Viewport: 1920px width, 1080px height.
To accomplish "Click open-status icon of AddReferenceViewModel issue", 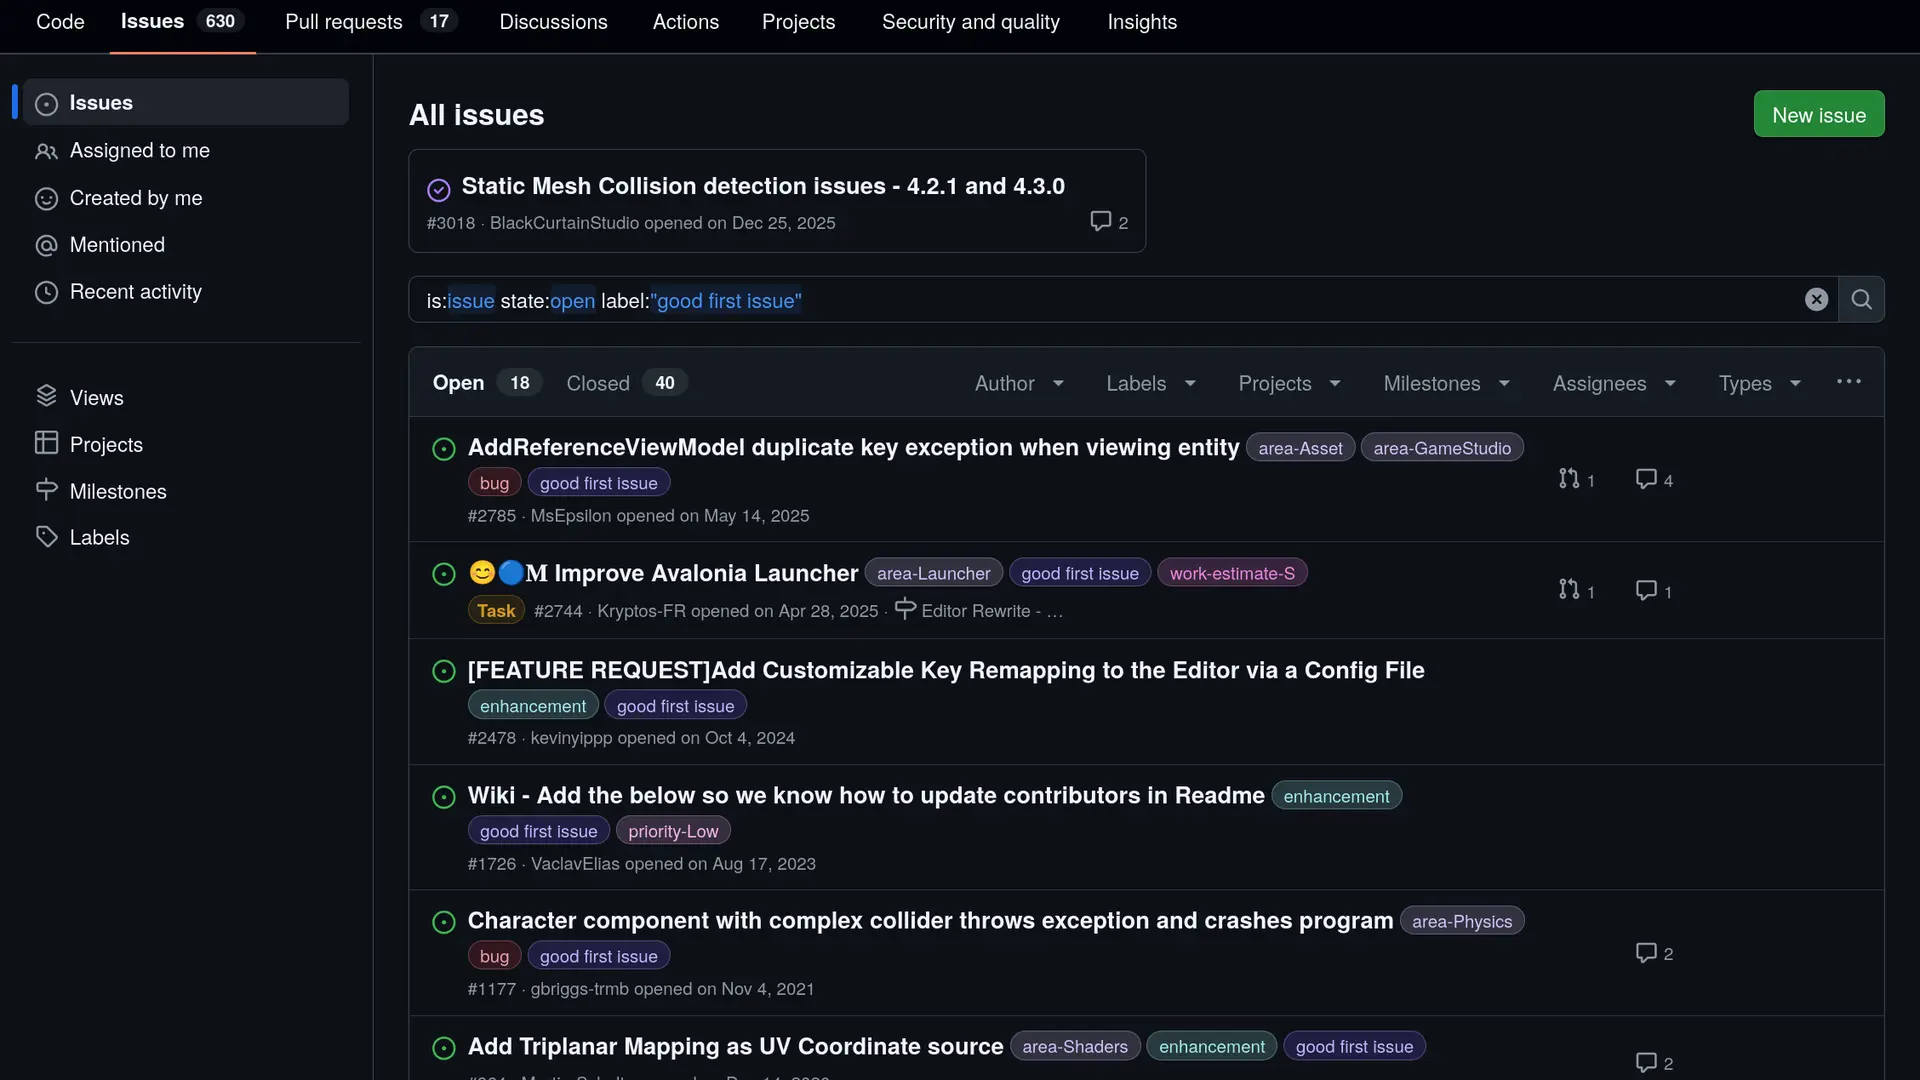I will 444,449.
